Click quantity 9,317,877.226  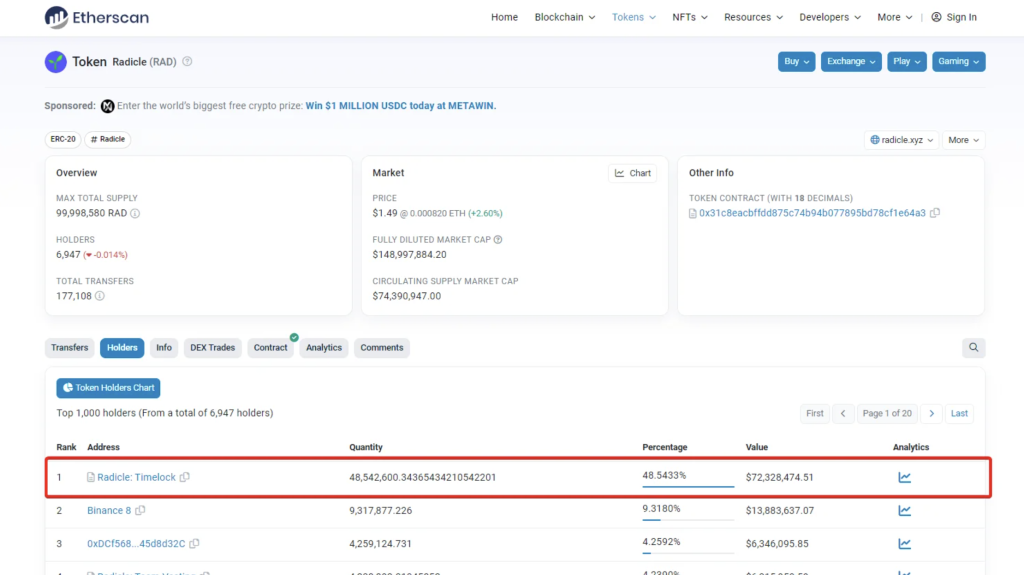[381, 510]
